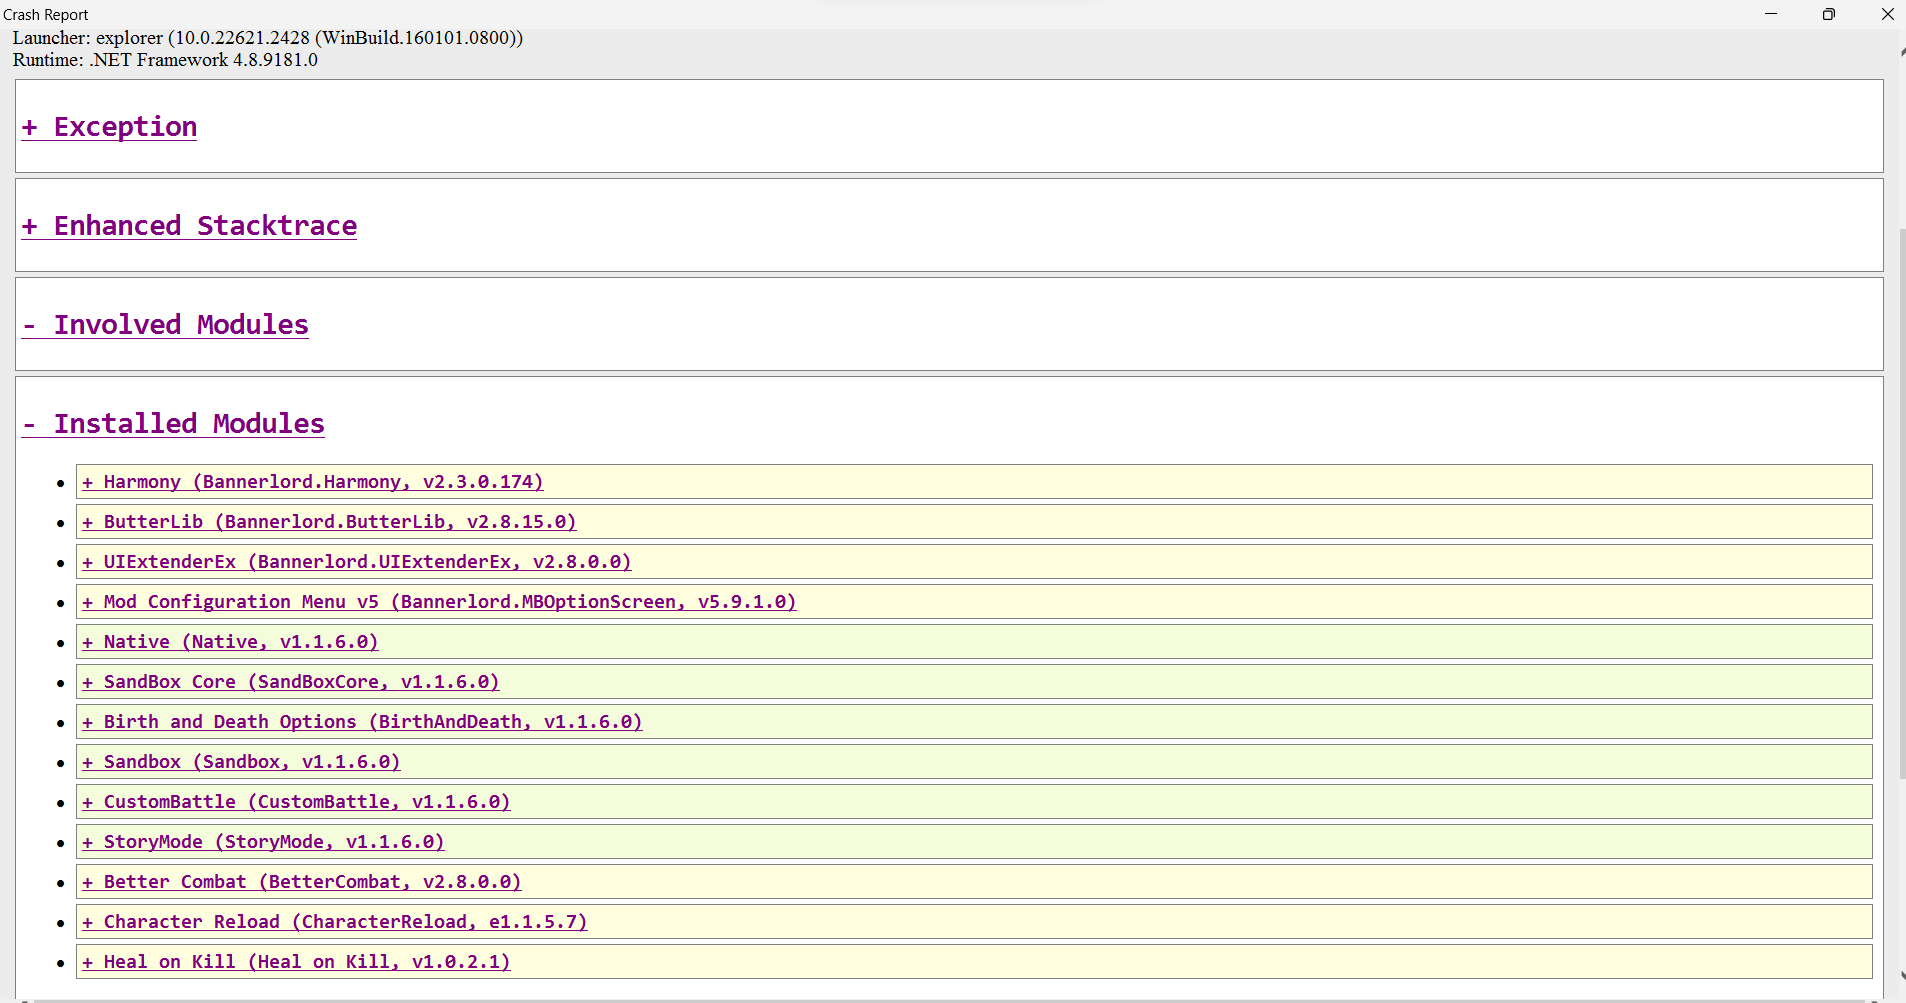
Task: Open Better Combat v2.8.0.0 details
Action: tap(301, 882)
